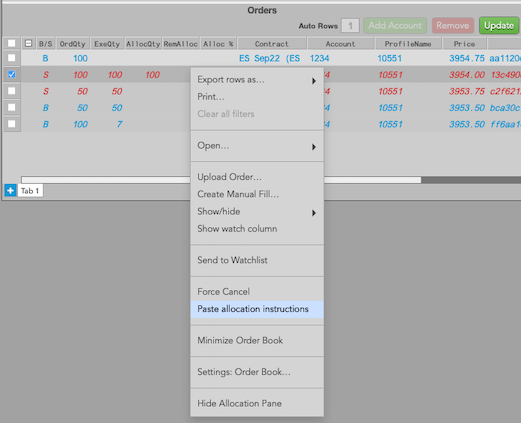The width and height of the screenshot is (521, 423).
Task: Click the Auto Rows number field
Action: click(350, 26)
